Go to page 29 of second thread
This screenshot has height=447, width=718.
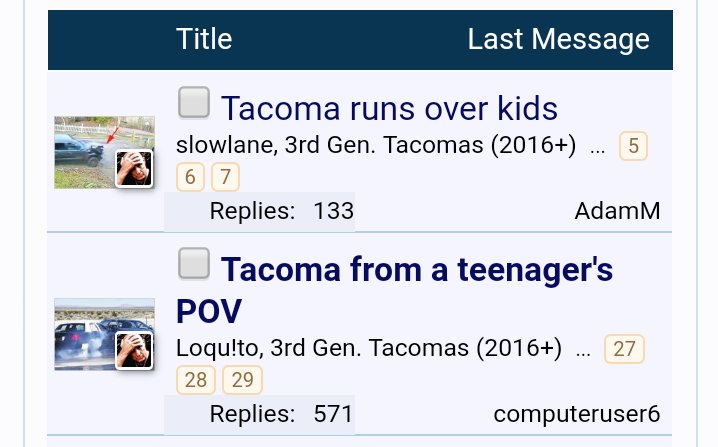pos(242,380)
